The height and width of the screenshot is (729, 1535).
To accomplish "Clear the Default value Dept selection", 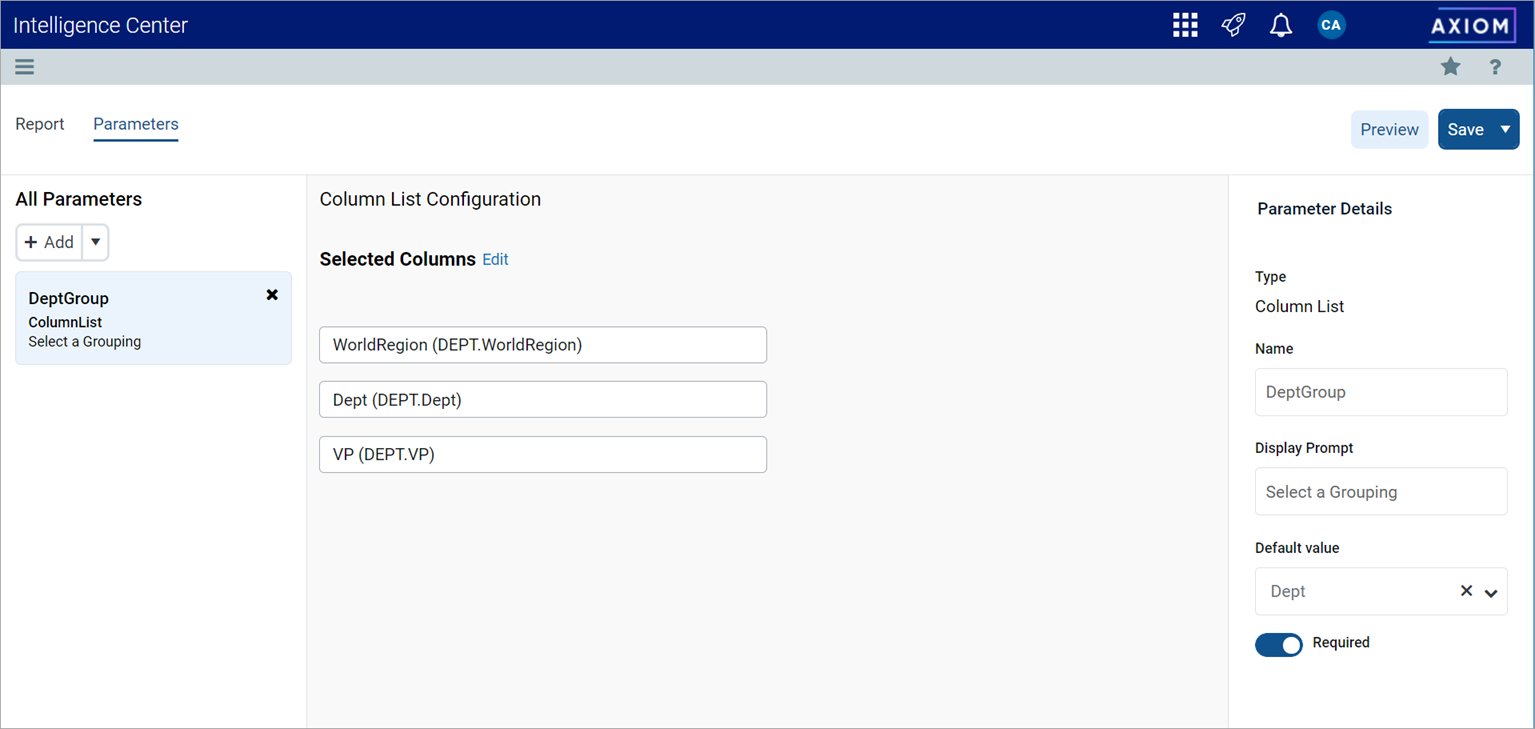I will pyautogui.click(x=1466, y=591).
